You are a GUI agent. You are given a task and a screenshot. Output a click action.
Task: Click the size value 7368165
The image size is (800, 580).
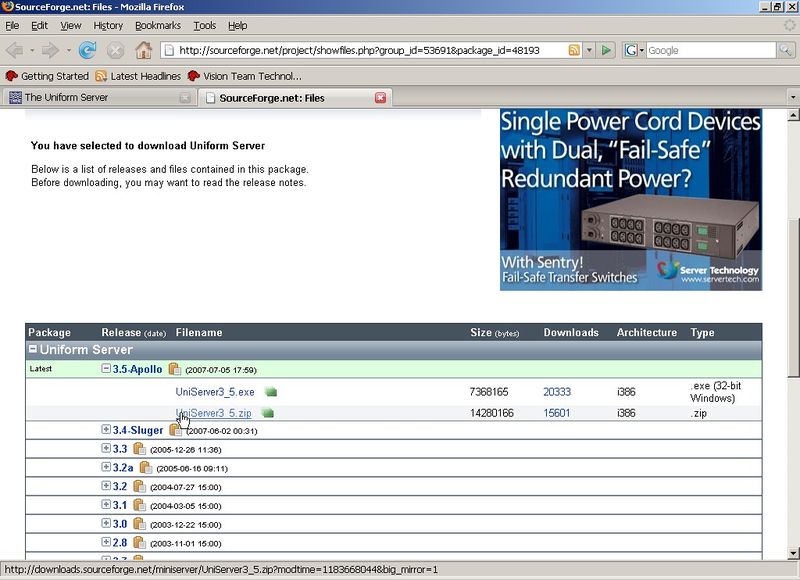click(489, 392)
